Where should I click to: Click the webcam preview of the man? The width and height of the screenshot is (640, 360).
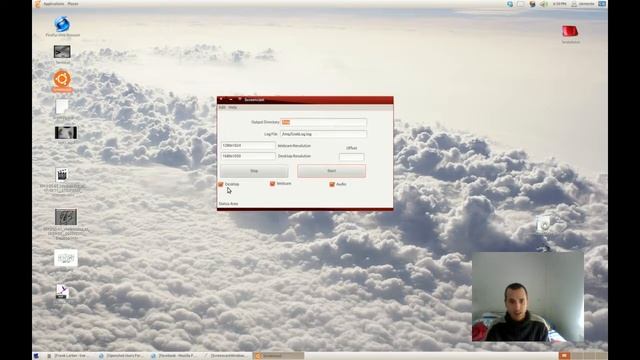click(528, 297)
